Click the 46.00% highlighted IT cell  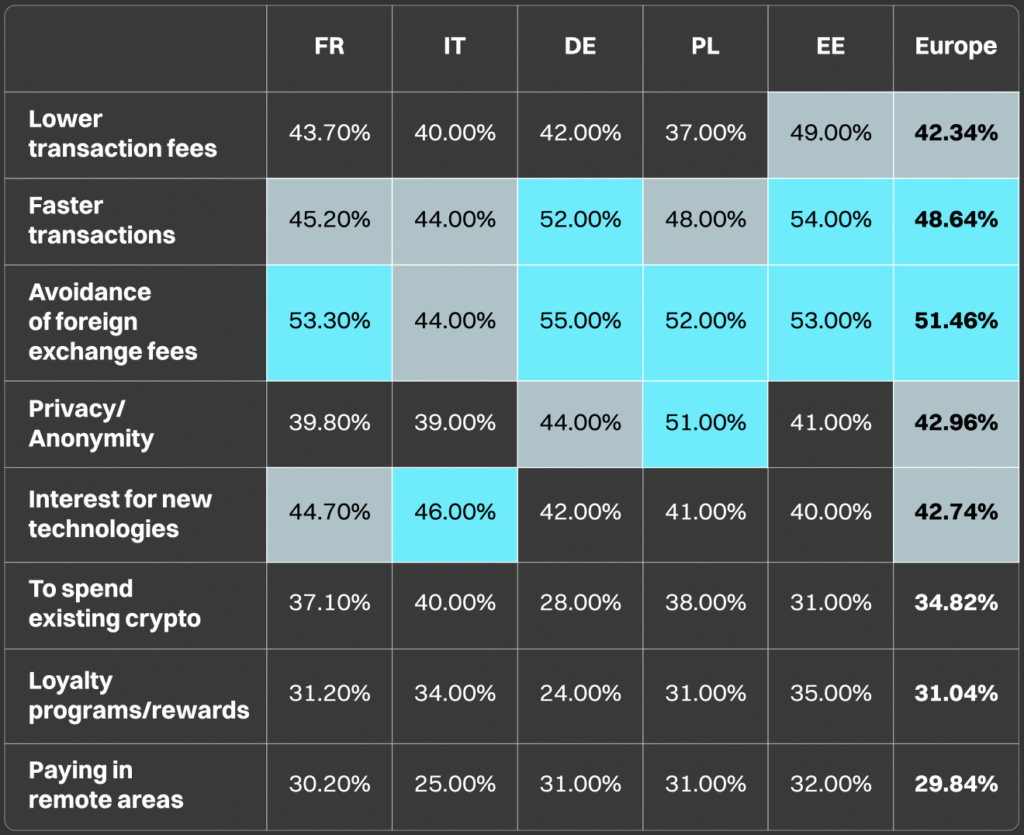[x=454, y=512]
